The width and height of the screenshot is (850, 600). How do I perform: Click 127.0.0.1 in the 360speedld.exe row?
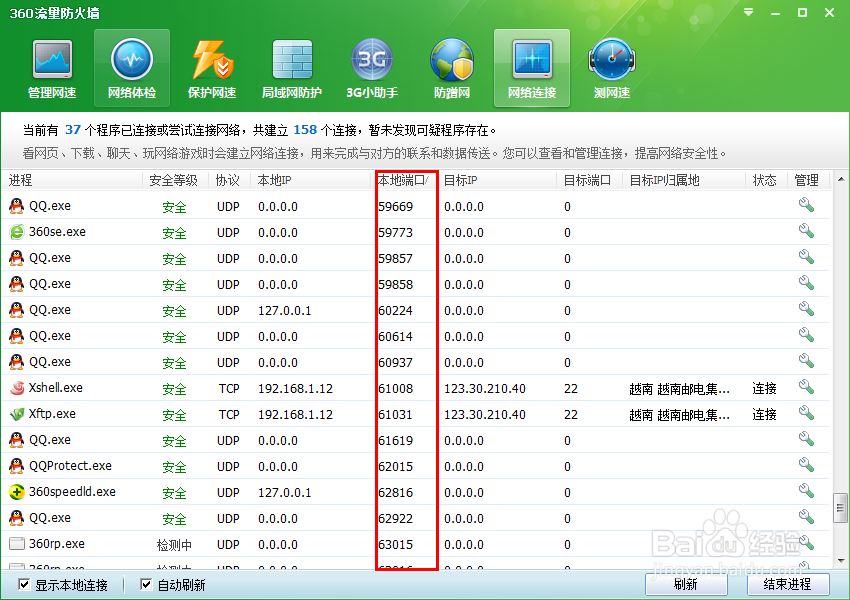(285, 493)
